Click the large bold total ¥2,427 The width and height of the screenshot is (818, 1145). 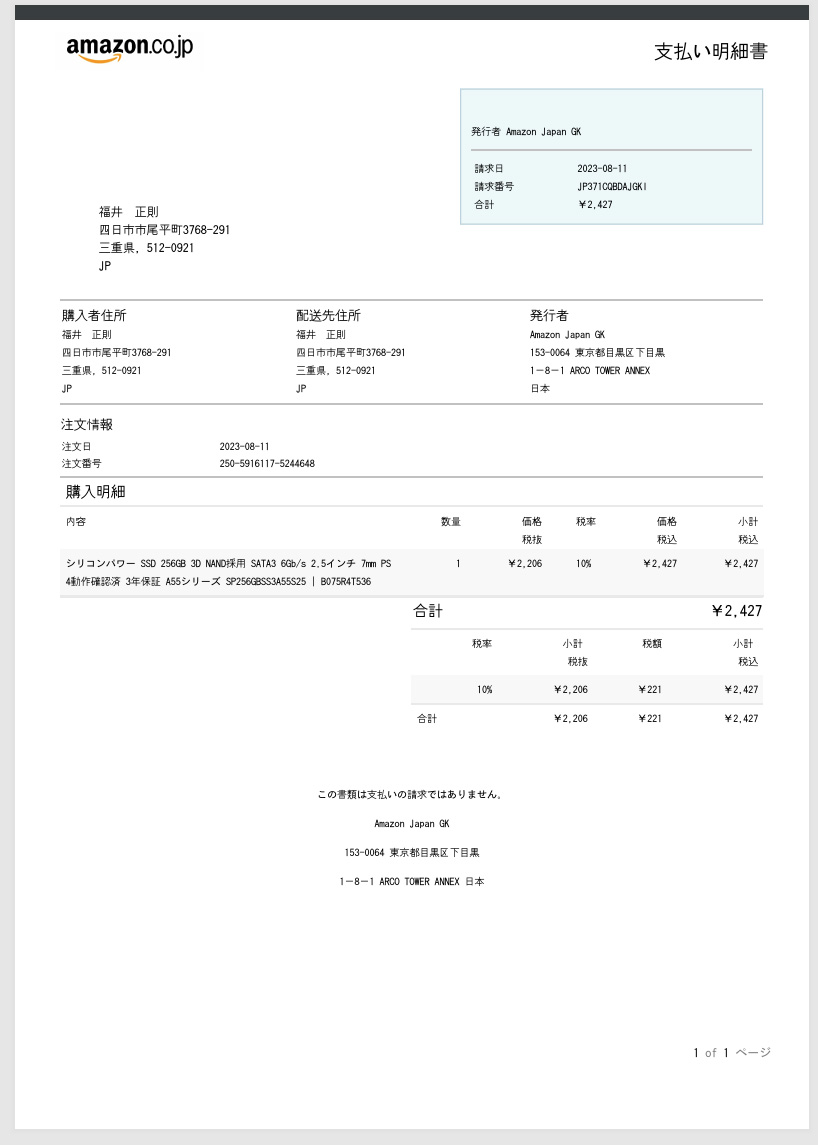click(736, 611)
